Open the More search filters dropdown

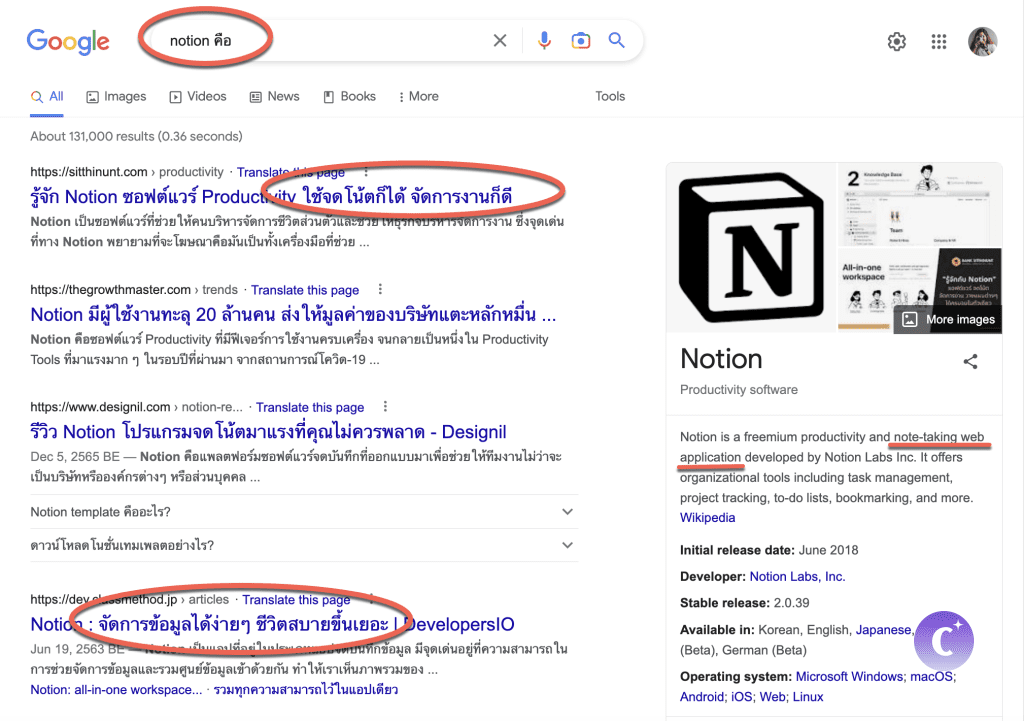click(418, 97)
